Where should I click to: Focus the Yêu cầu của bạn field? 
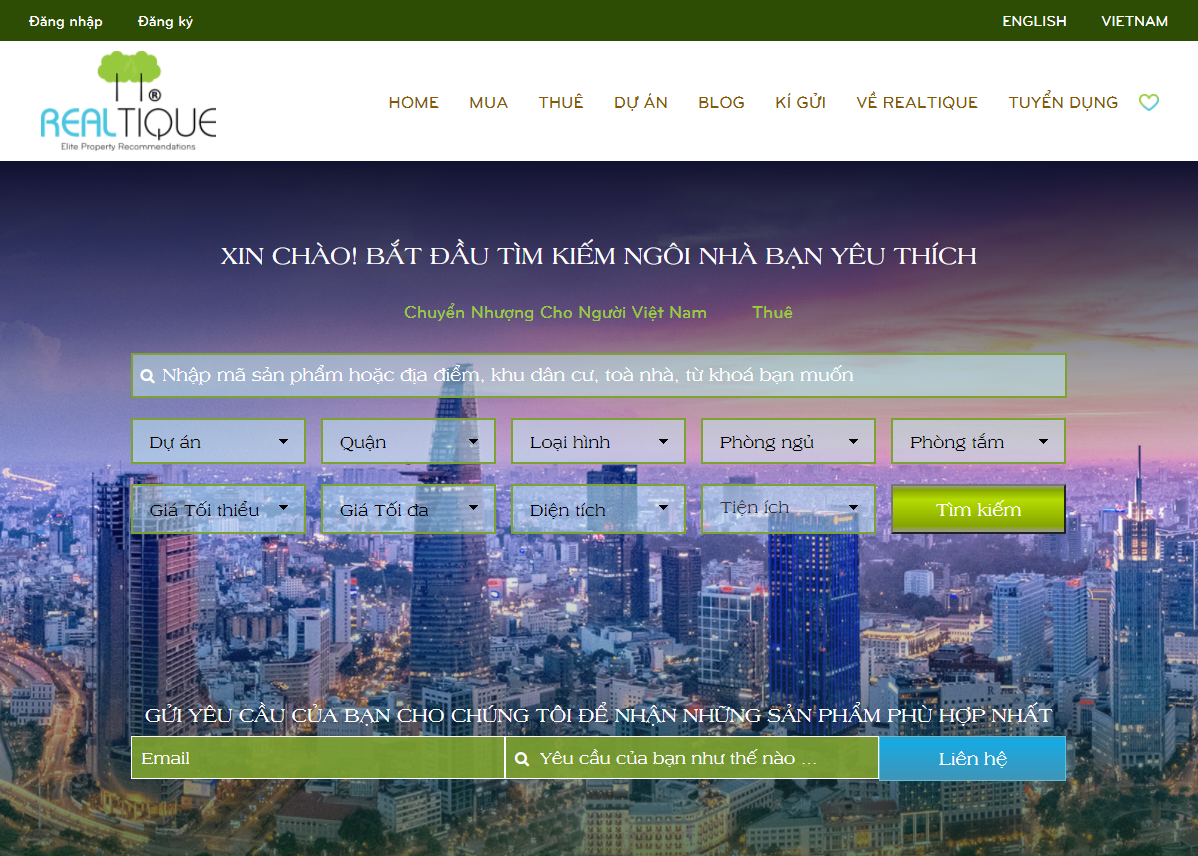pyautogui.click(x=692, y=758)
